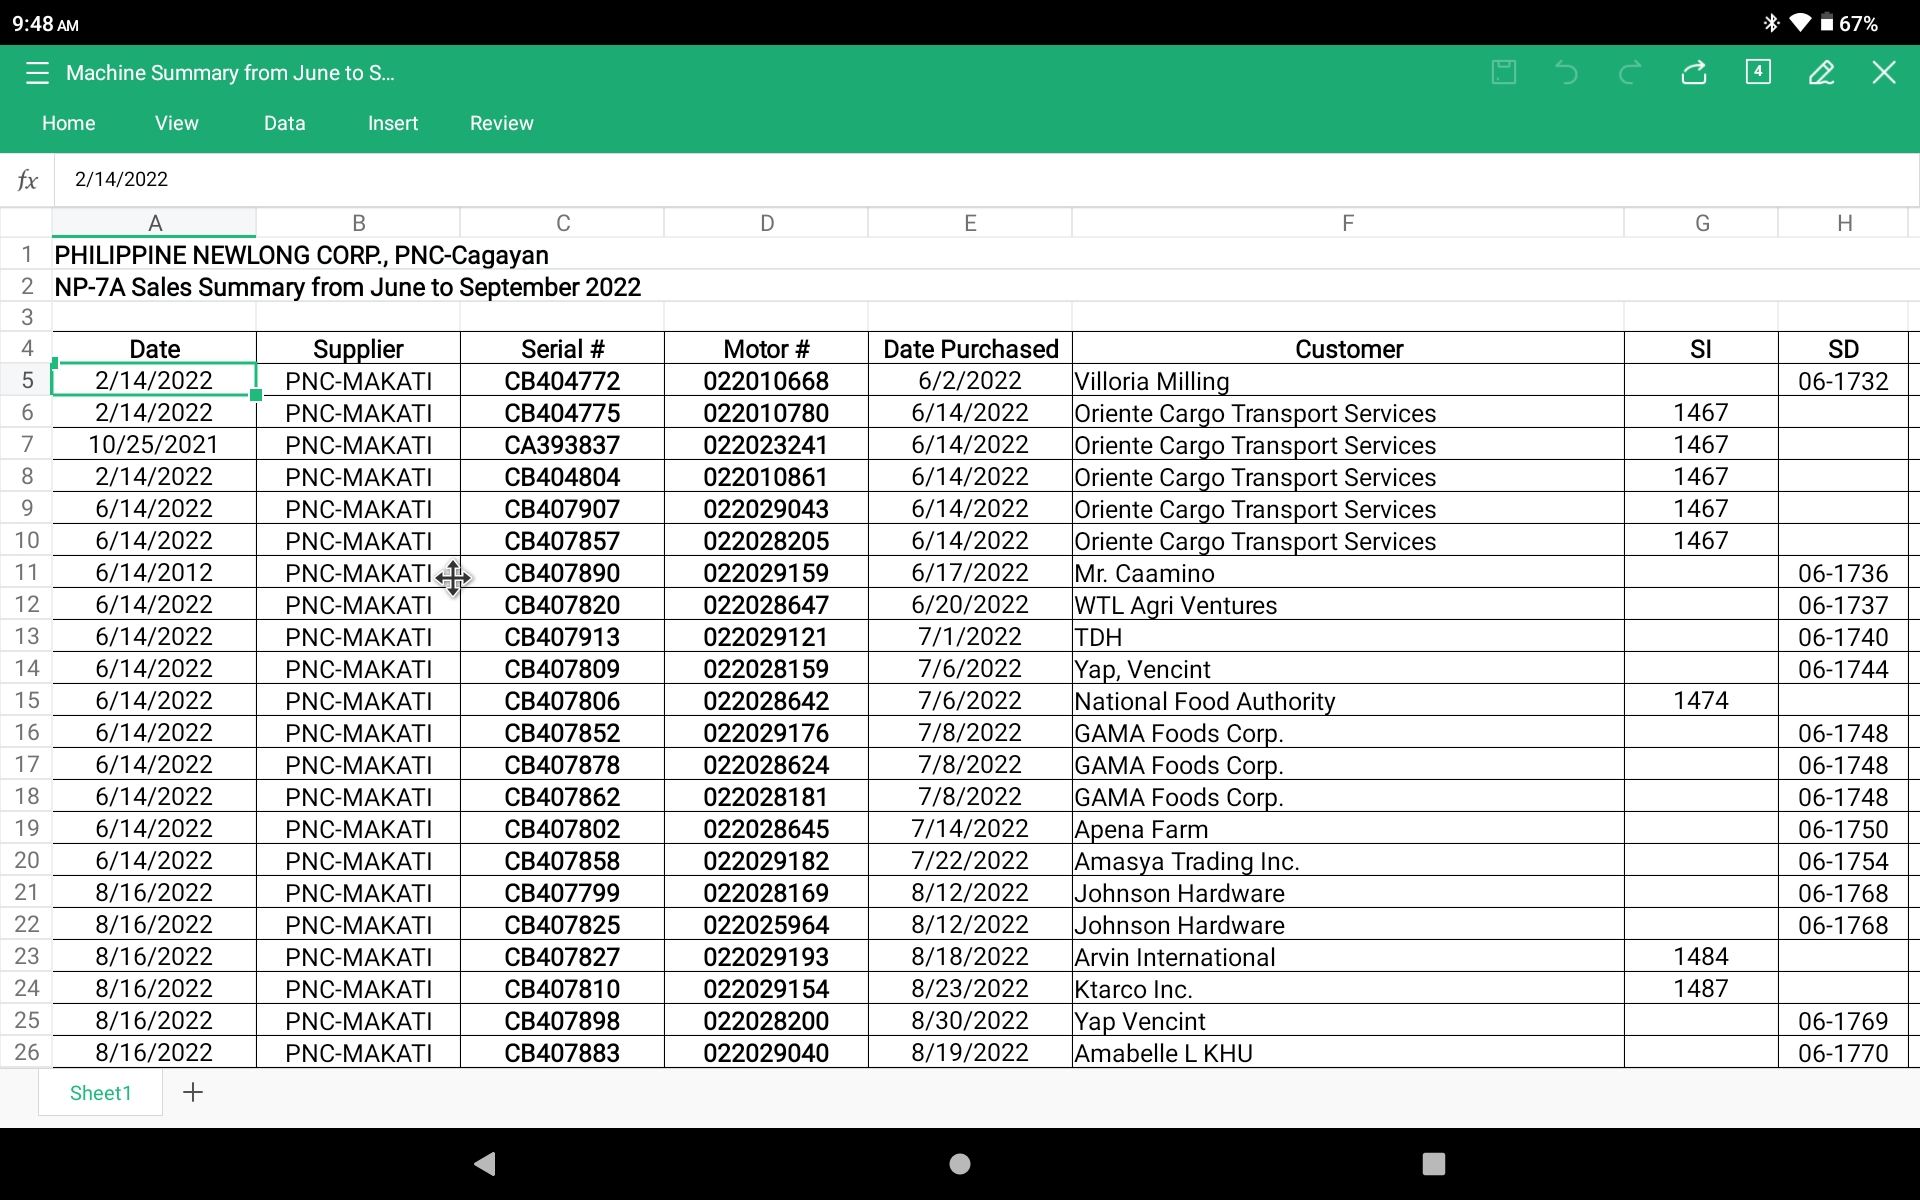This screenshot has height=1200, width=1920.
Task: Switch to the Data tab
Action: [284, 123]
